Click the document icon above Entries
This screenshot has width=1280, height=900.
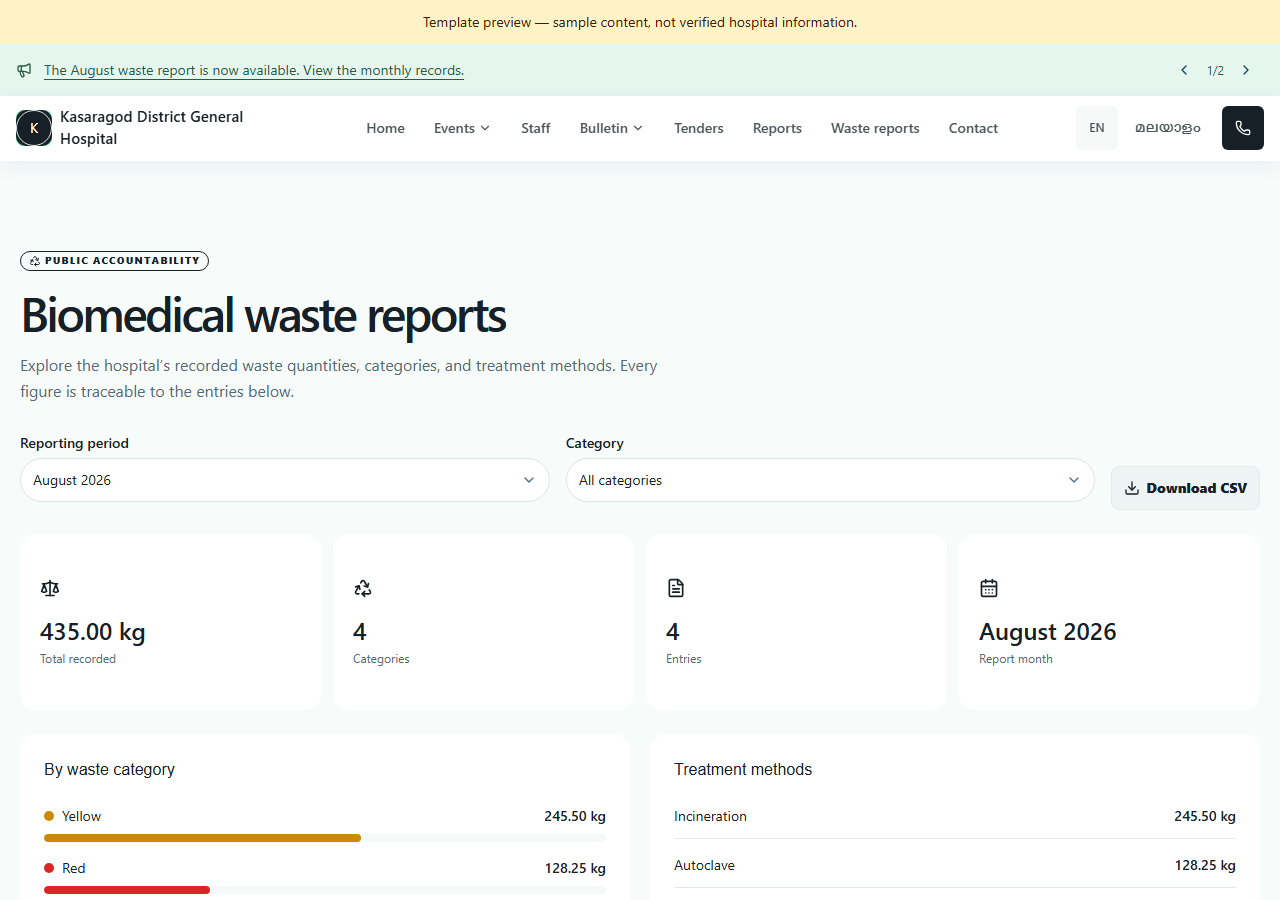pos(676,588)
